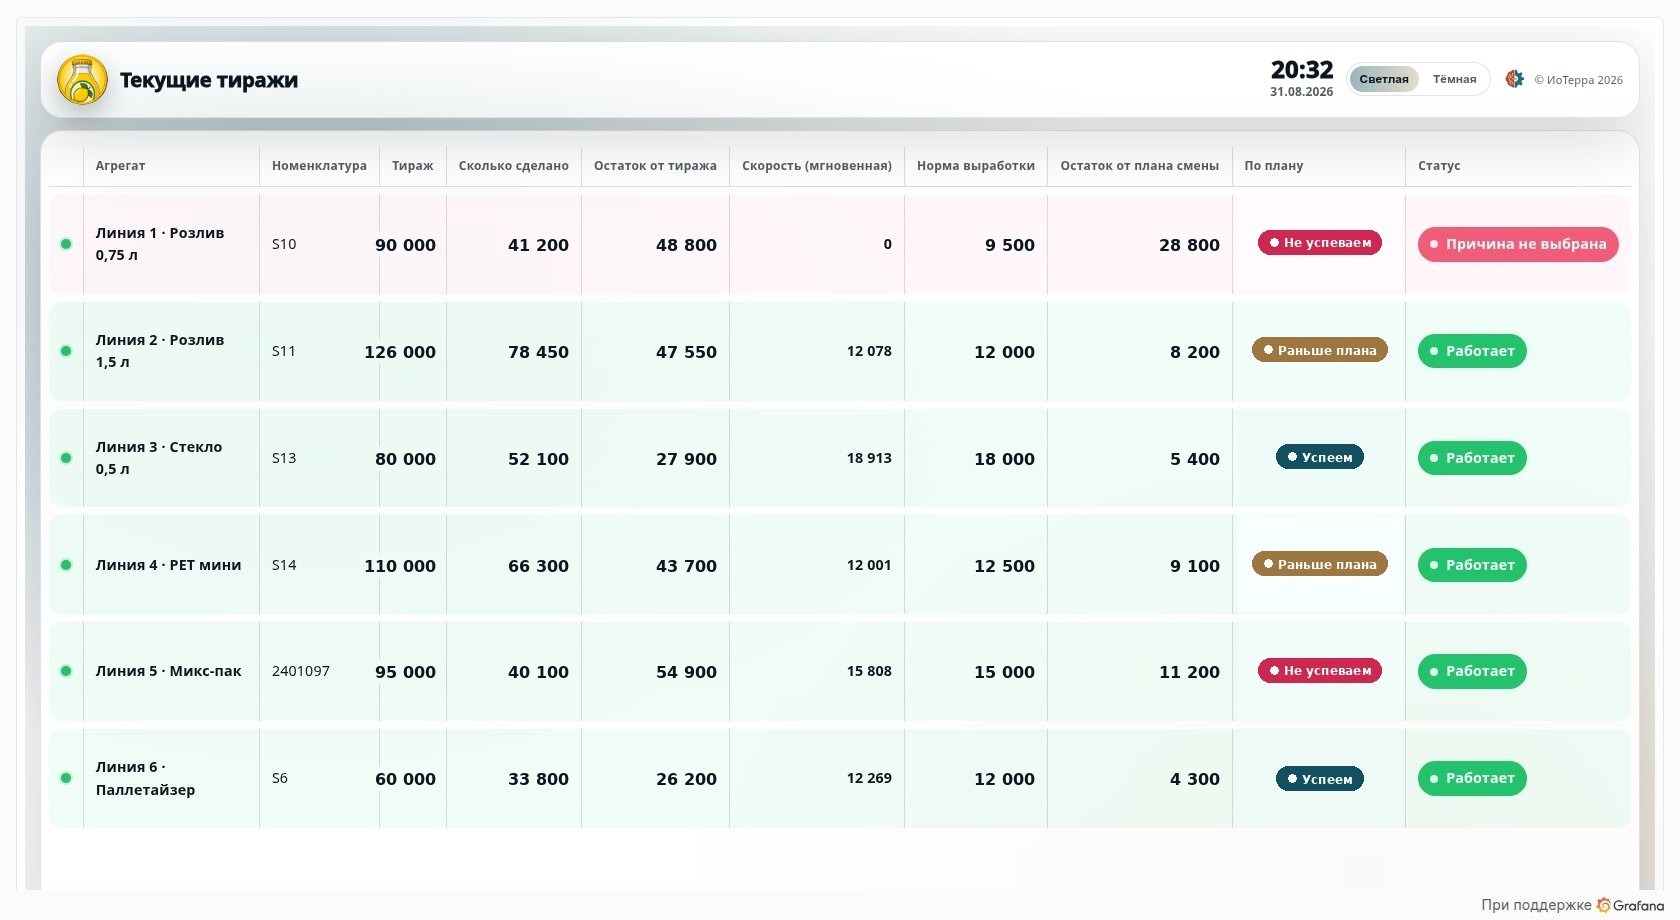Image resolution: width=1680 pixels, height=920 pixels.
Task: Click Не успеваем badge for Линия 5
Action: (x=1320, y=671)
